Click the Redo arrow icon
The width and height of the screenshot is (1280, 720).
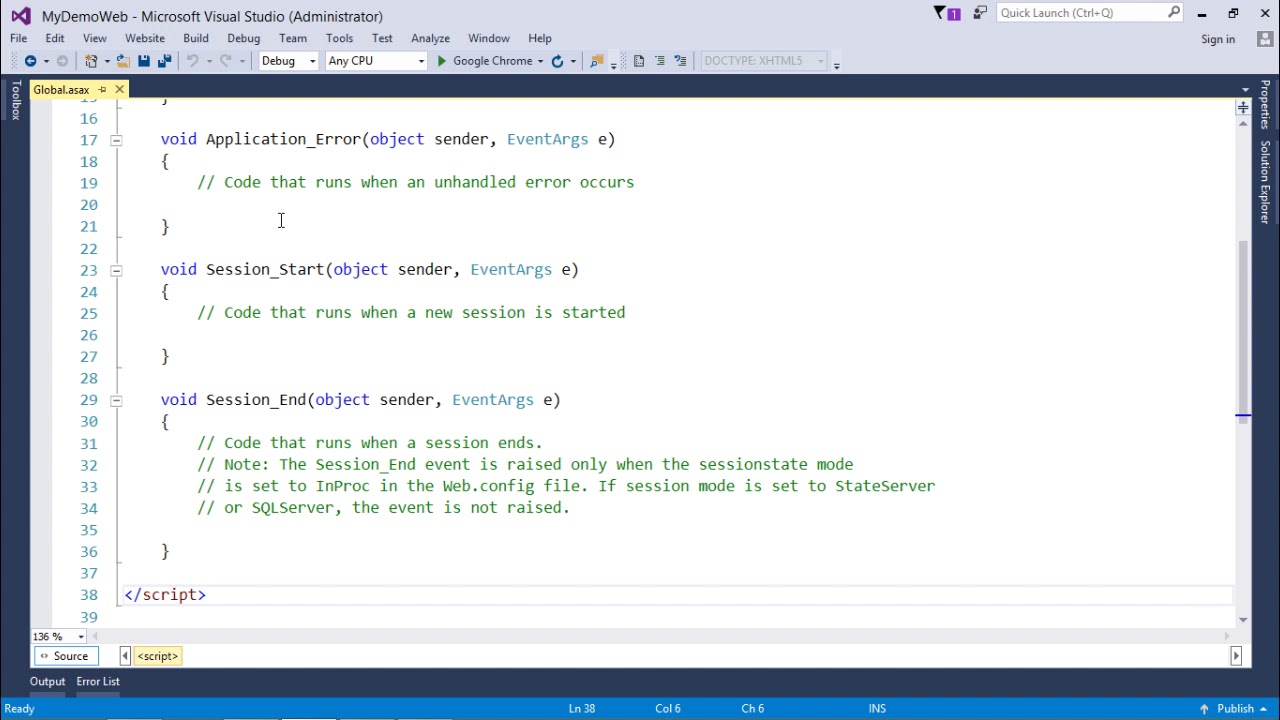[x=226, y=61]
